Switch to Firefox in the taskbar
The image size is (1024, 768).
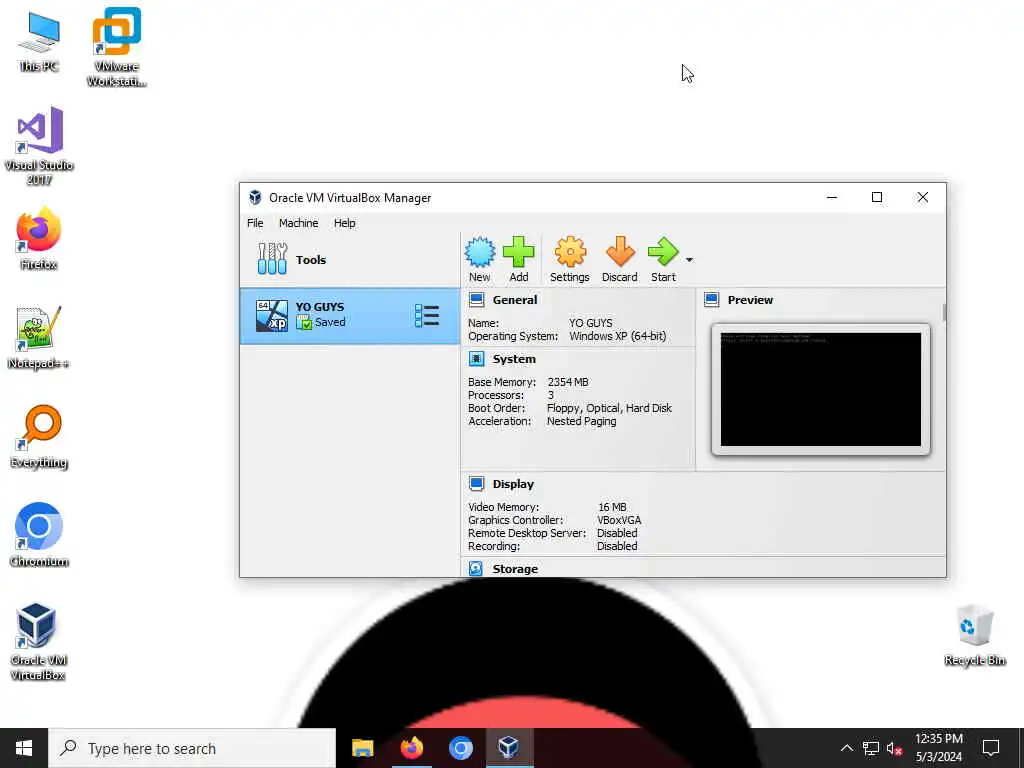pos(411,748)
